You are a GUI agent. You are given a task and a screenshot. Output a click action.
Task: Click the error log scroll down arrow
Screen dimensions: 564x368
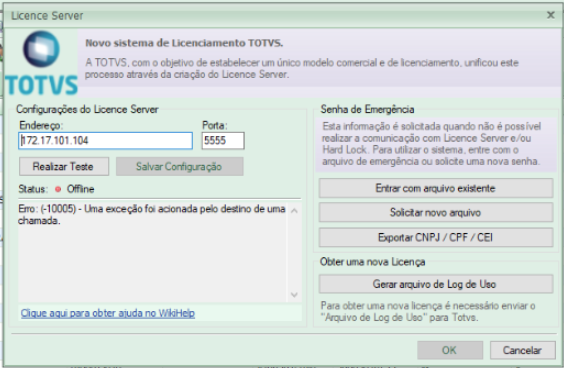(294, 295)
